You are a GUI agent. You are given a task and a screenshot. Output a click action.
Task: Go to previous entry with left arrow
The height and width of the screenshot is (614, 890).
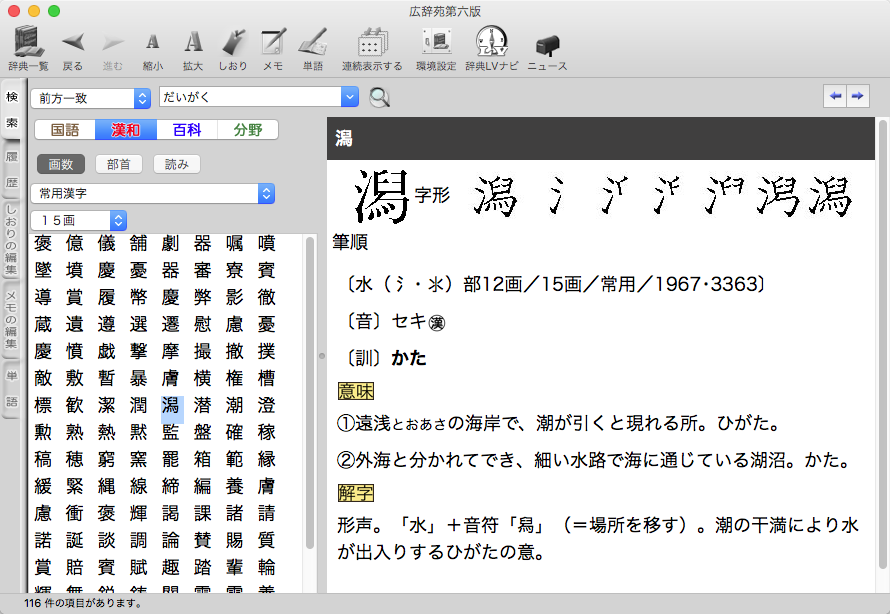[835, 96]
